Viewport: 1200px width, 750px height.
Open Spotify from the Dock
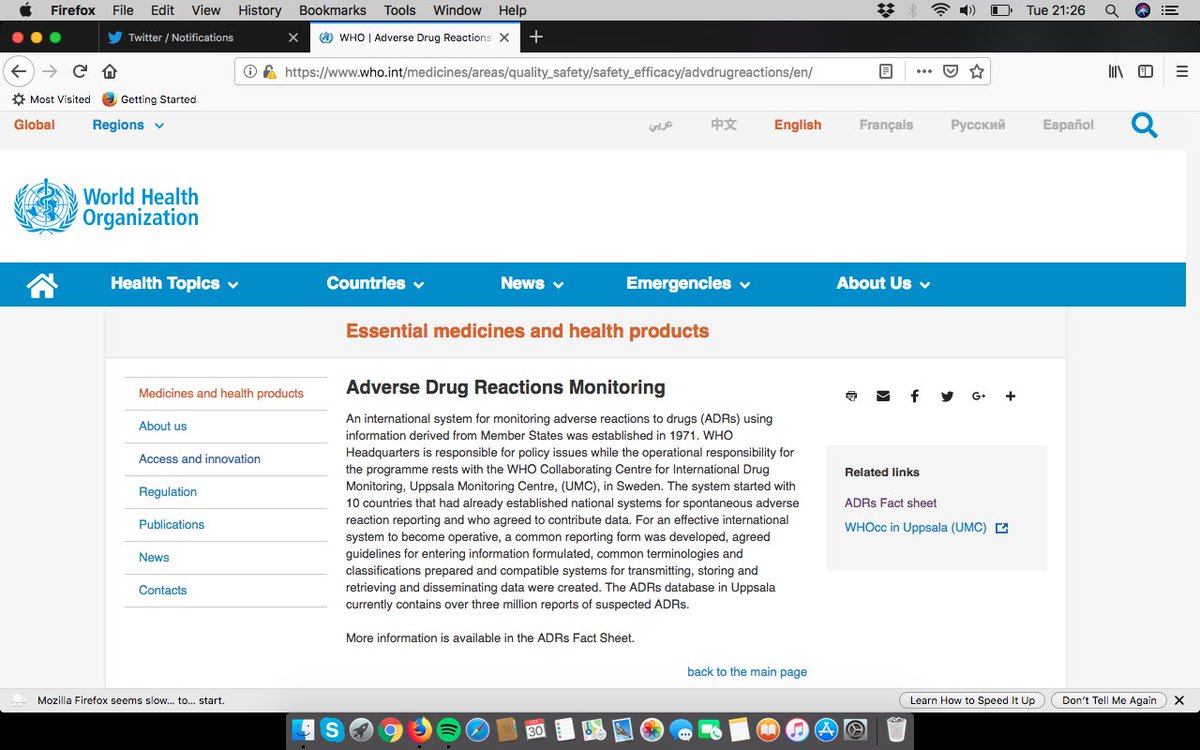(x=448, y=729)
